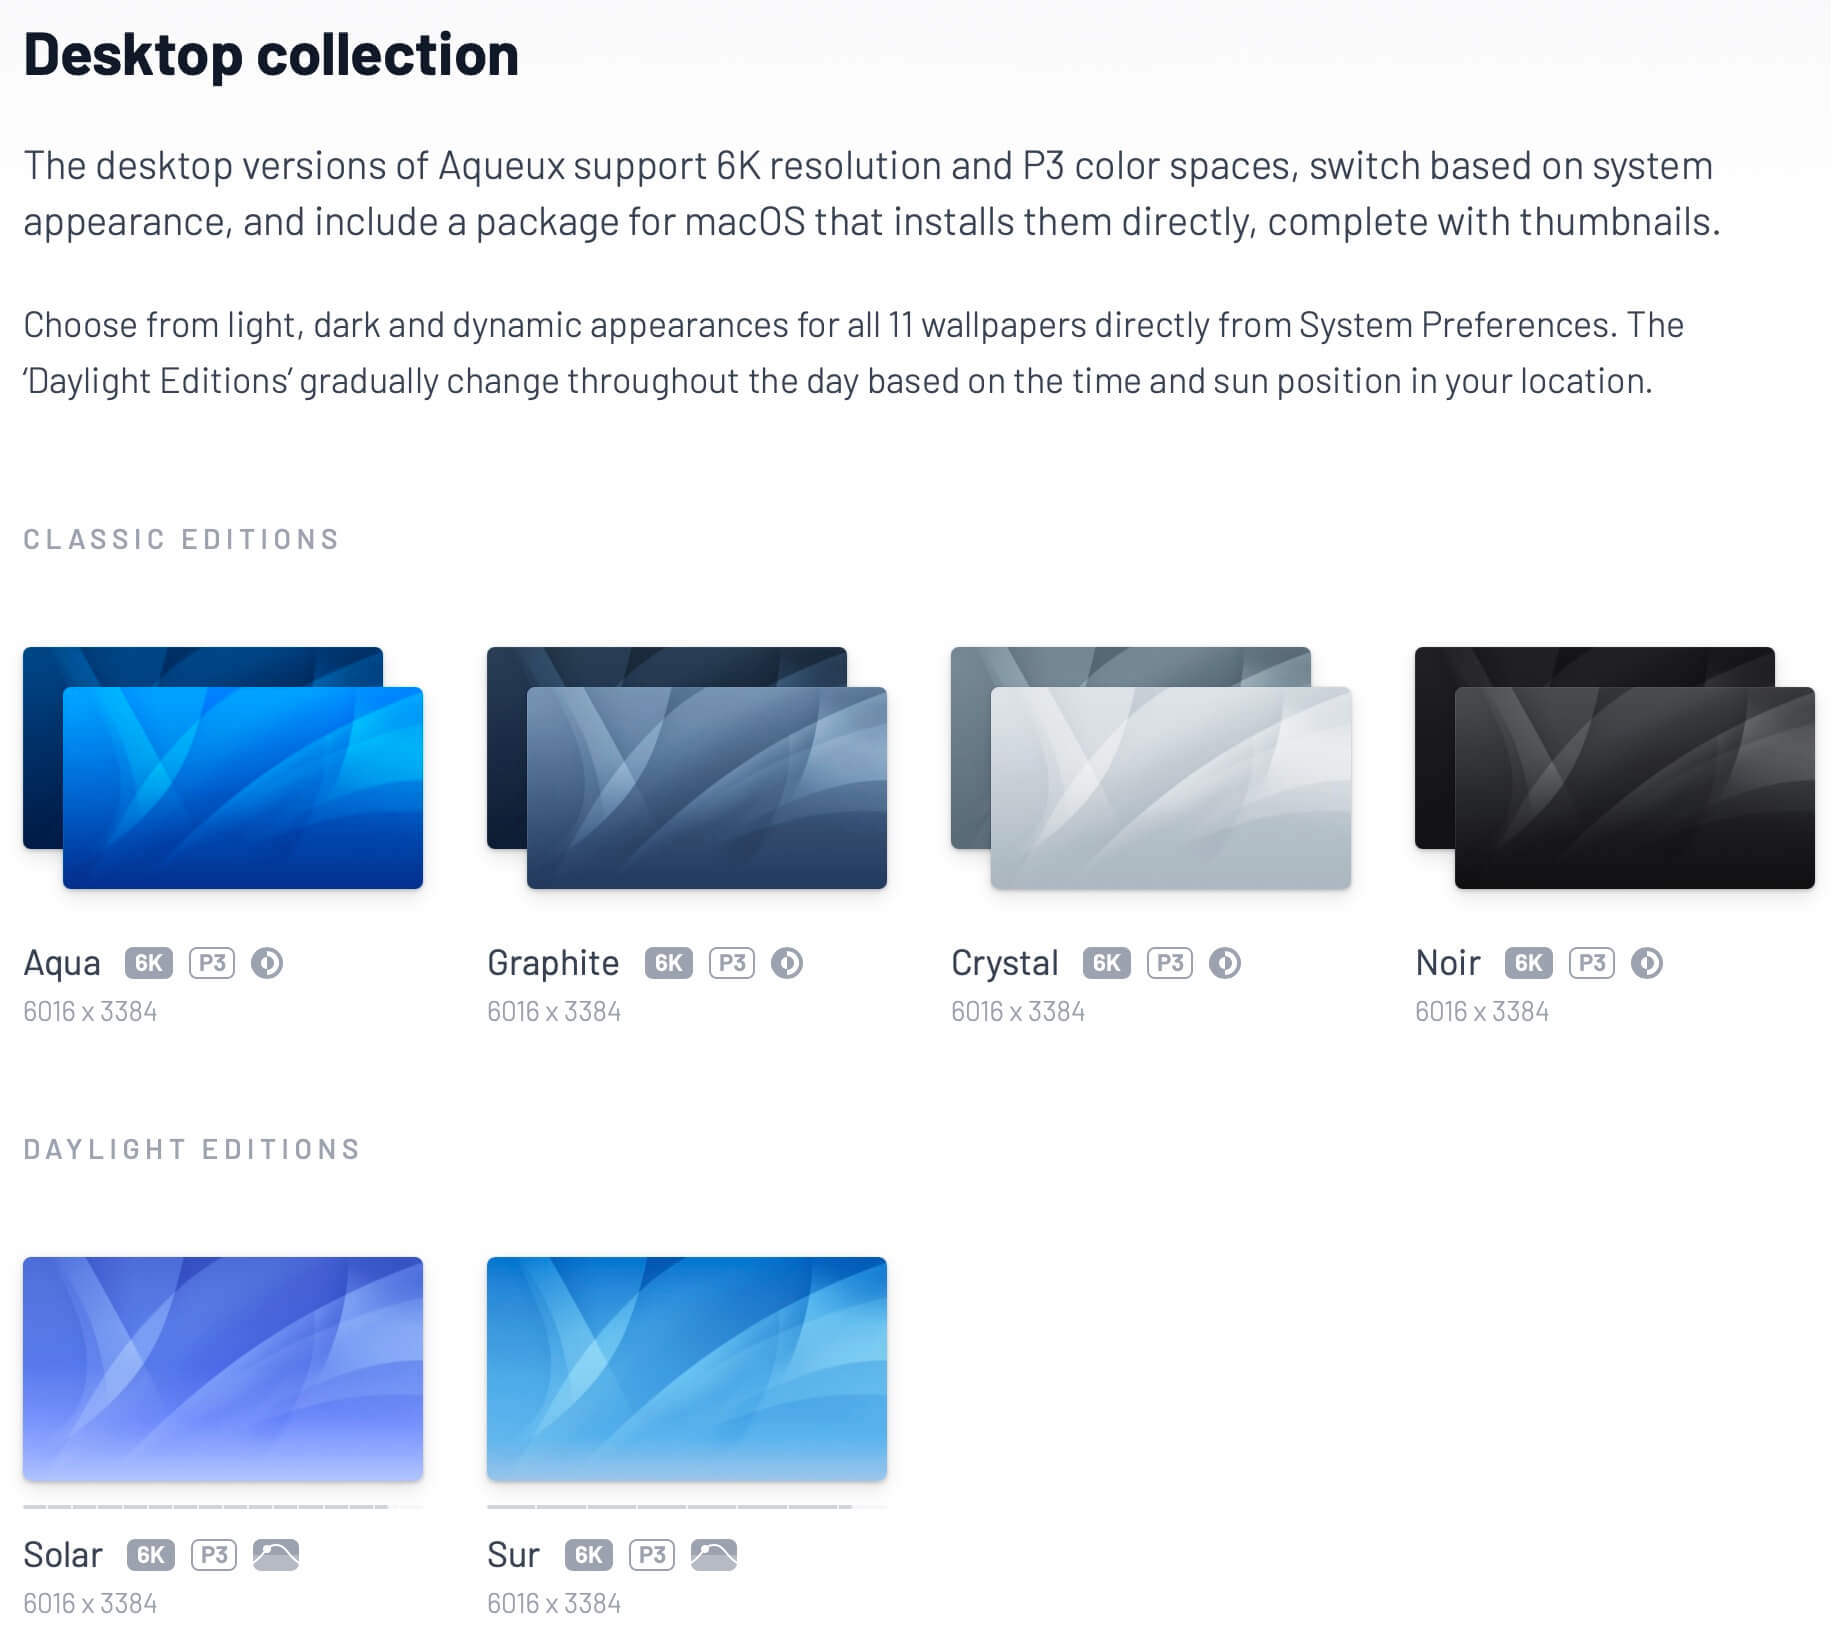Click the light/dark appearance icon next to Aqua
The image size is (1831, 1644).
(267, 963)
